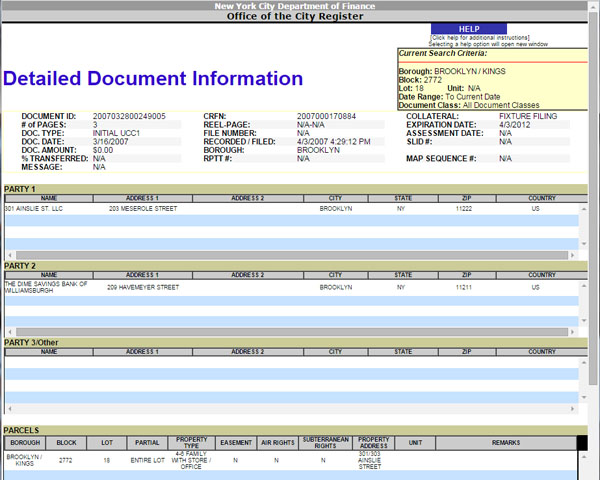
Task: Click the 301 AINSLIE ST. LLC name cell
Action: [x=33, y=209]
